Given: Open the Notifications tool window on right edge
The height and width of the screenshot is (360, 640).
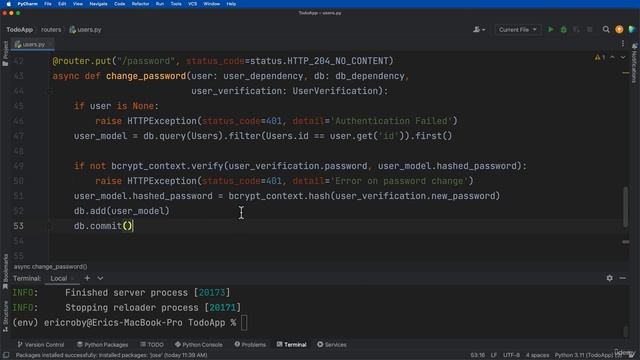Looking at the screenshot, I should [x=634, y=63].
